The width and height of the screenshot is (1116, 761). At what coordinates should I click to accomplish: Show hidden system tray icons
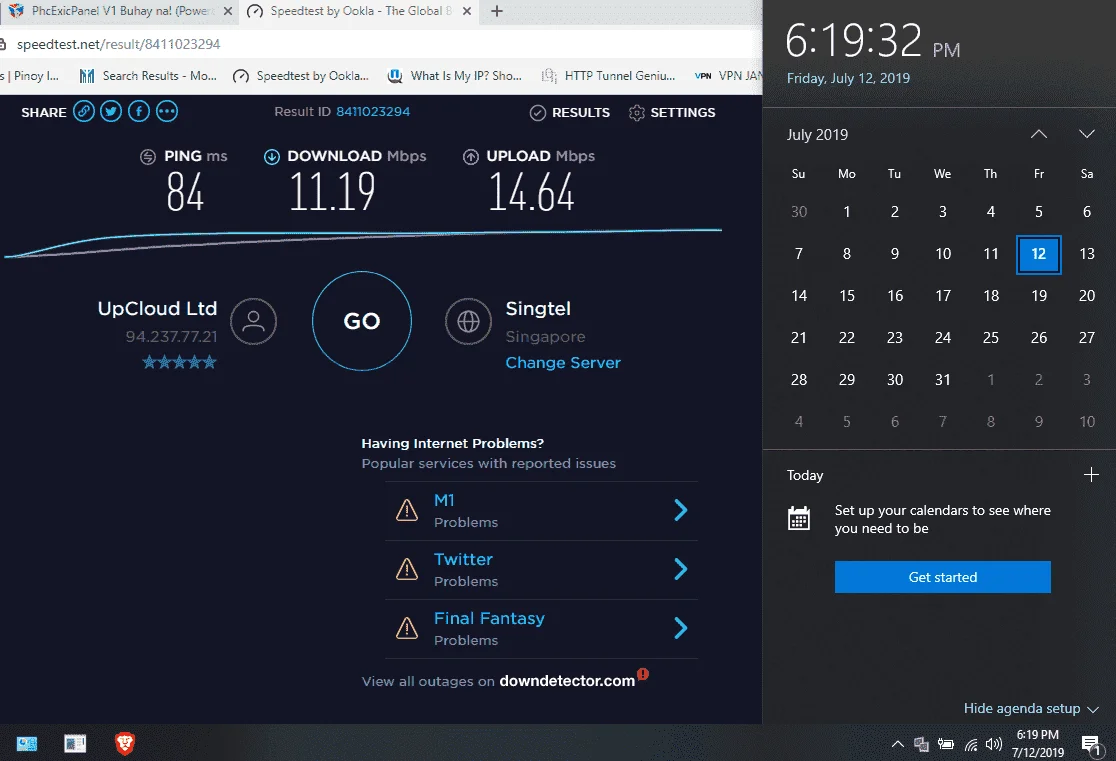click(x=898, y=744)
